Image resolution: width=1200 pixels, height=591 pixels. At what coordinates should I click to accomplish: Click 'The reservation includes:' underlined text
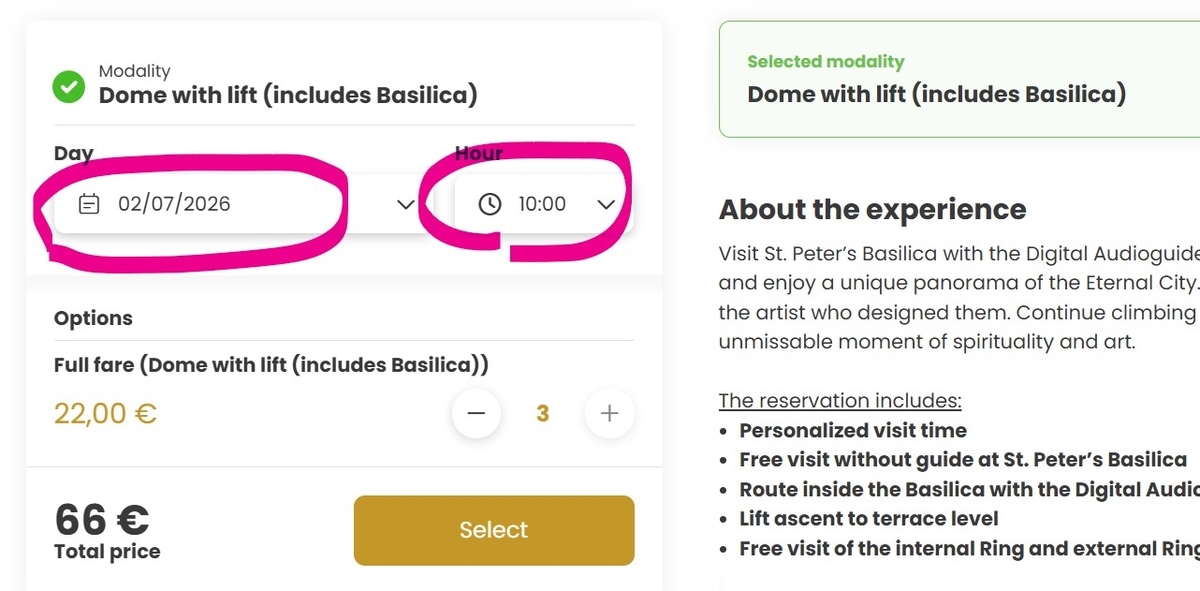pos(840,401)
